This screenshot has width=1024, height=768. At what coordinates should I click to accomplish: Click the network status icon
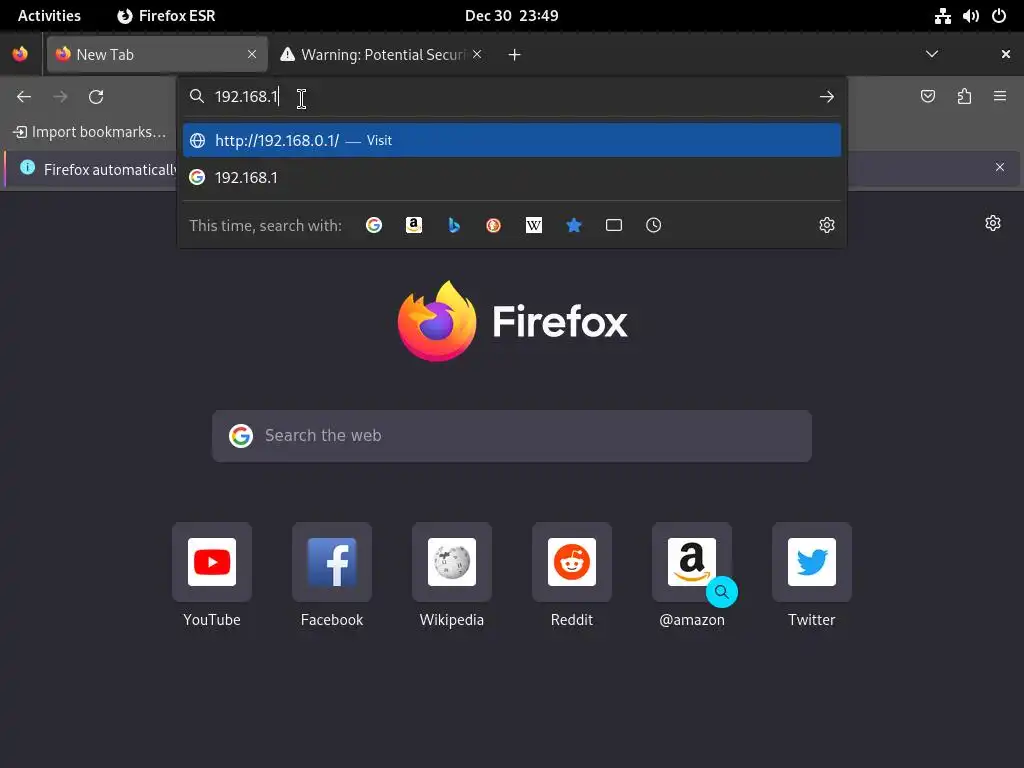coord(942,16)
